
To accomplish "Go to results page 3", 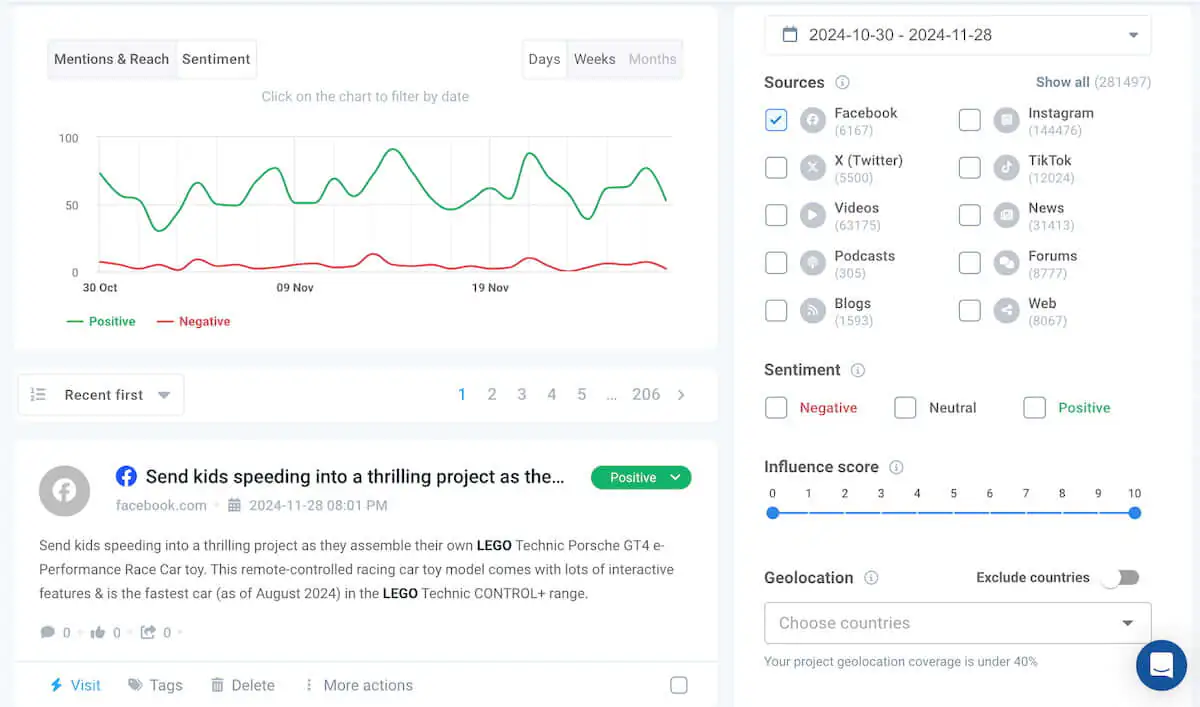I will [521, 394].
